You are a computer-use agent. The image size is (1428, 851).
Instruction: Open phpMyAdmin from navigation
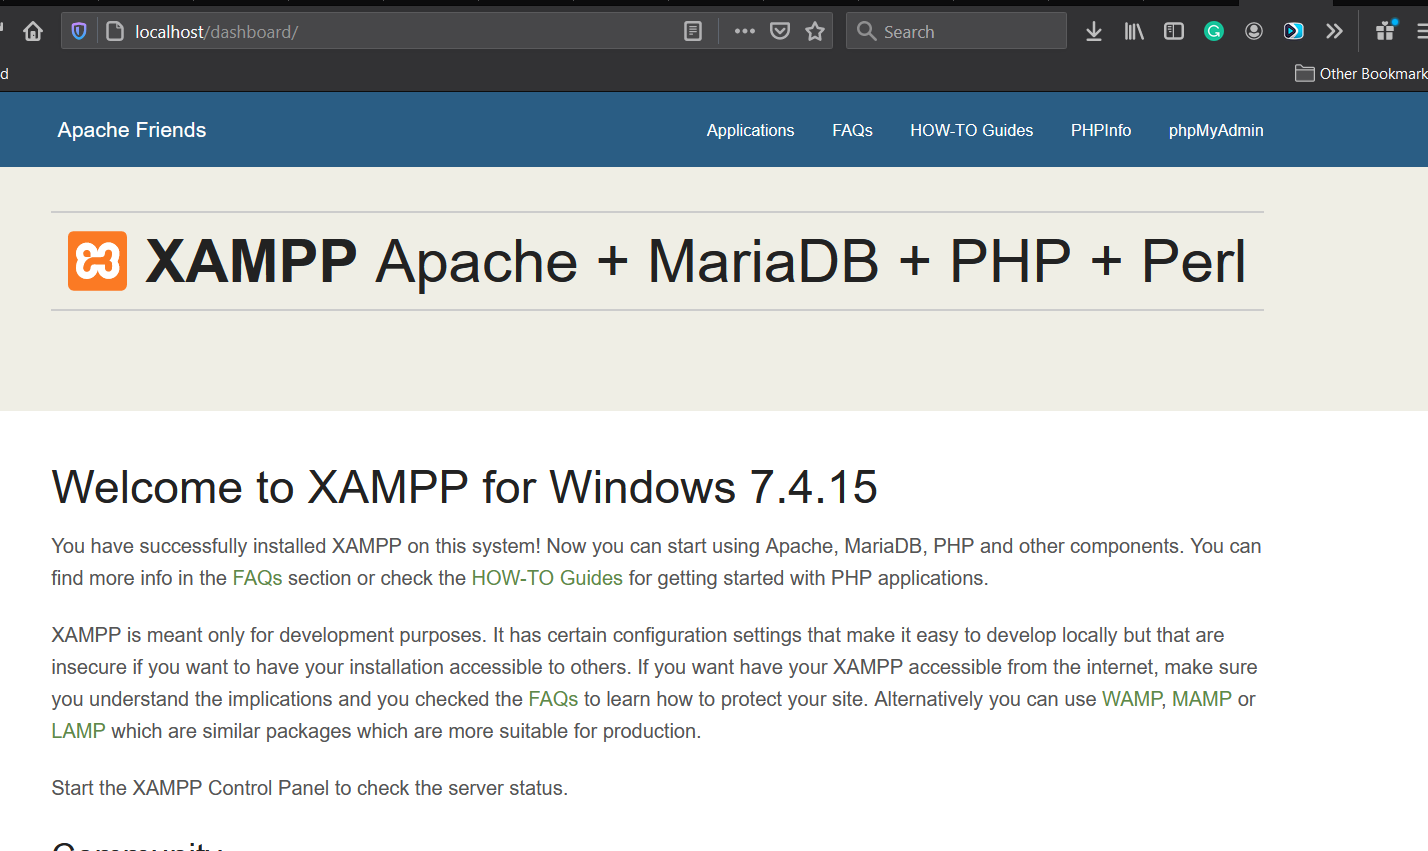click(x=1216, y=130)
